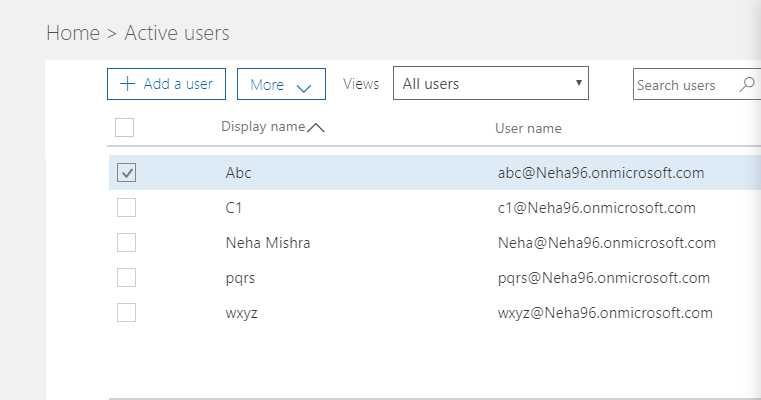Sort by Display name column header
This screenshot has width=761, height=400.
coord(263,127)
